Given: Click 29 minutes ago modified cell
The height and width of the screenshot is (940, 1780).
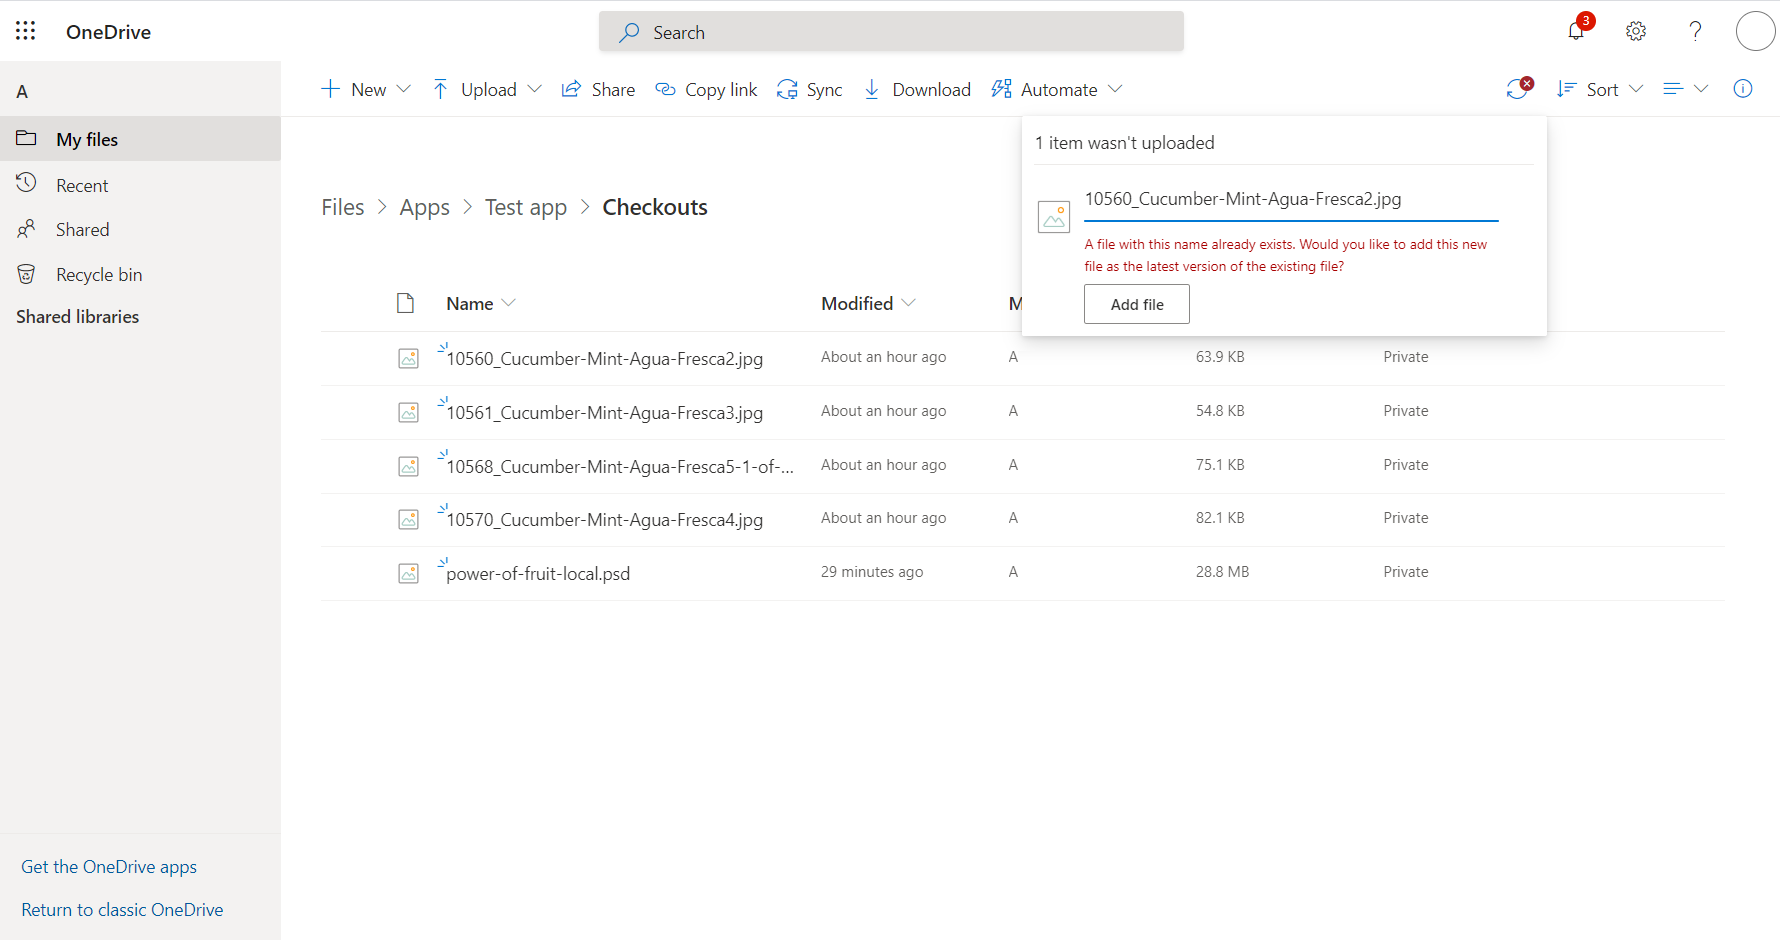Looking at the screenshot, I should coord(872,572).
